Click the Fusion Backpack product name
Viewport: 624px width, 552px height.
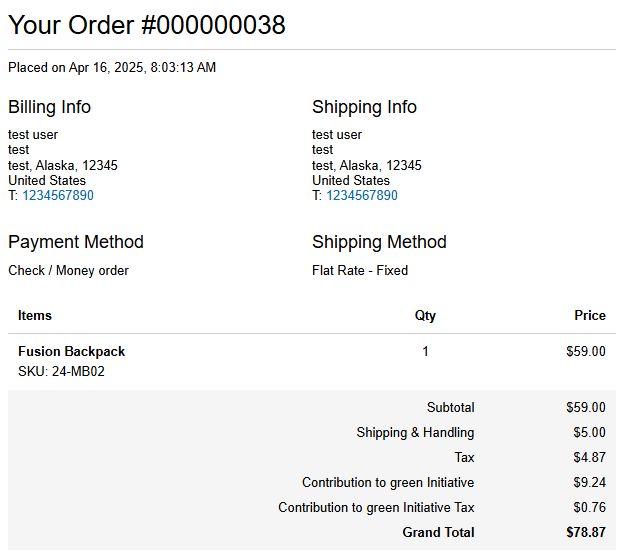click(72, 352)
